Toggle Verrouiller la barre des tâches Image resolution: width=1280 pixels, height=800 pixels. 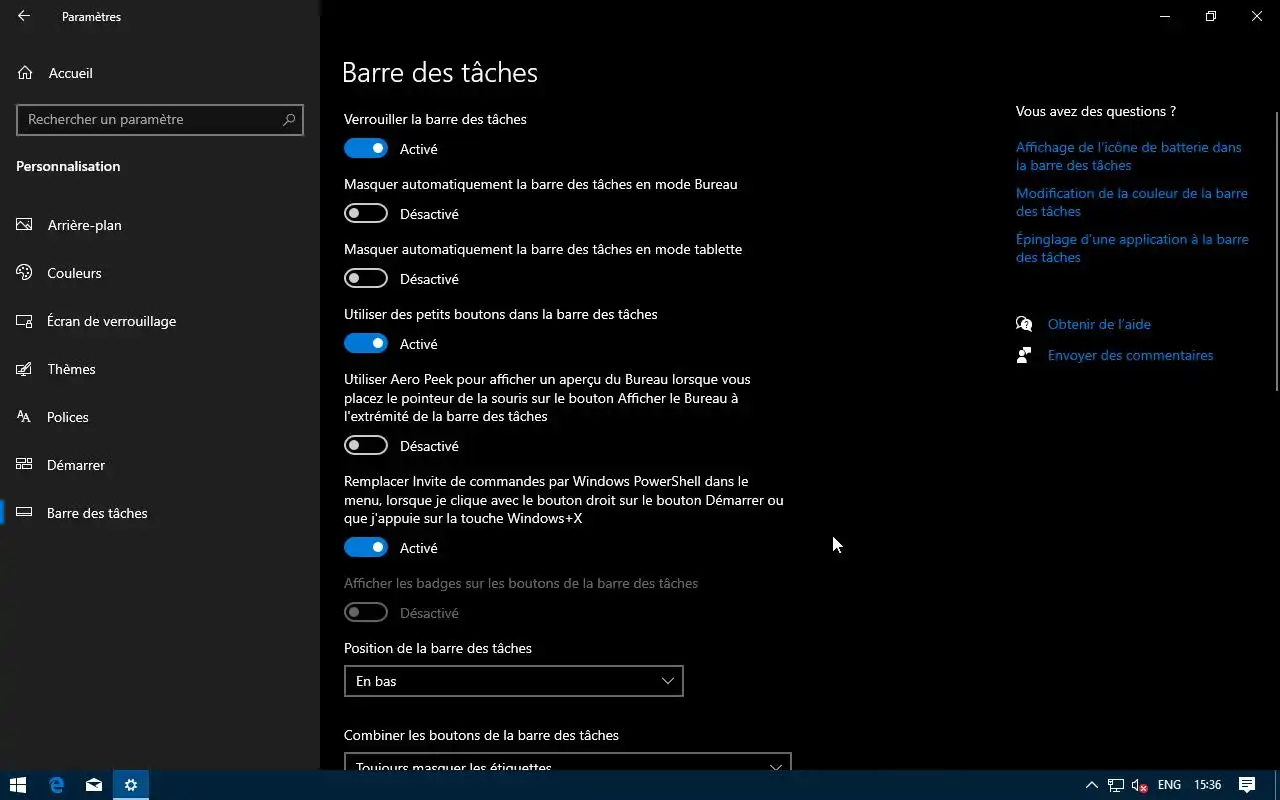tap(366, 149)
